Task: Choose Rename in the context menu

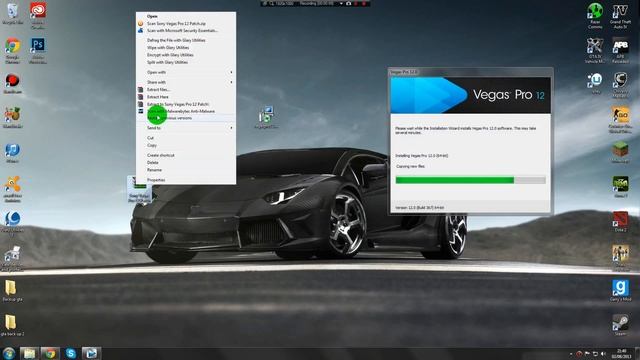Action: point(186,170)
